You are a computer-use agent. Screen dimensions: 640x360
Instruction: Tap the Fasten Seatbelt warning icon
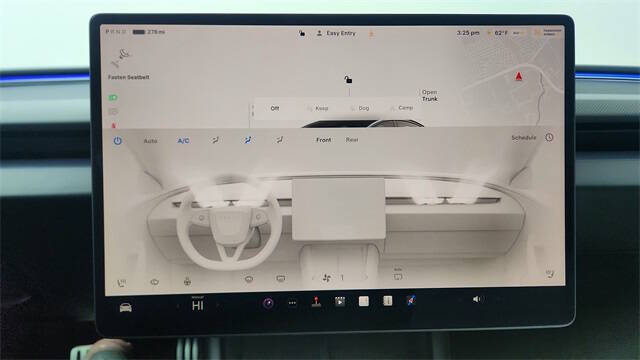[121, 58]
